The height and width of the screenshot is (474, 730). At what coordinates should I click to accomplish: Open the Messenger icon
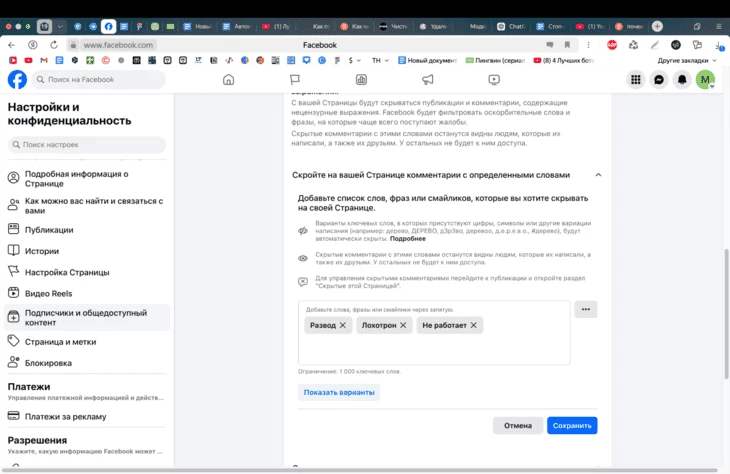[x=659, y=80]
